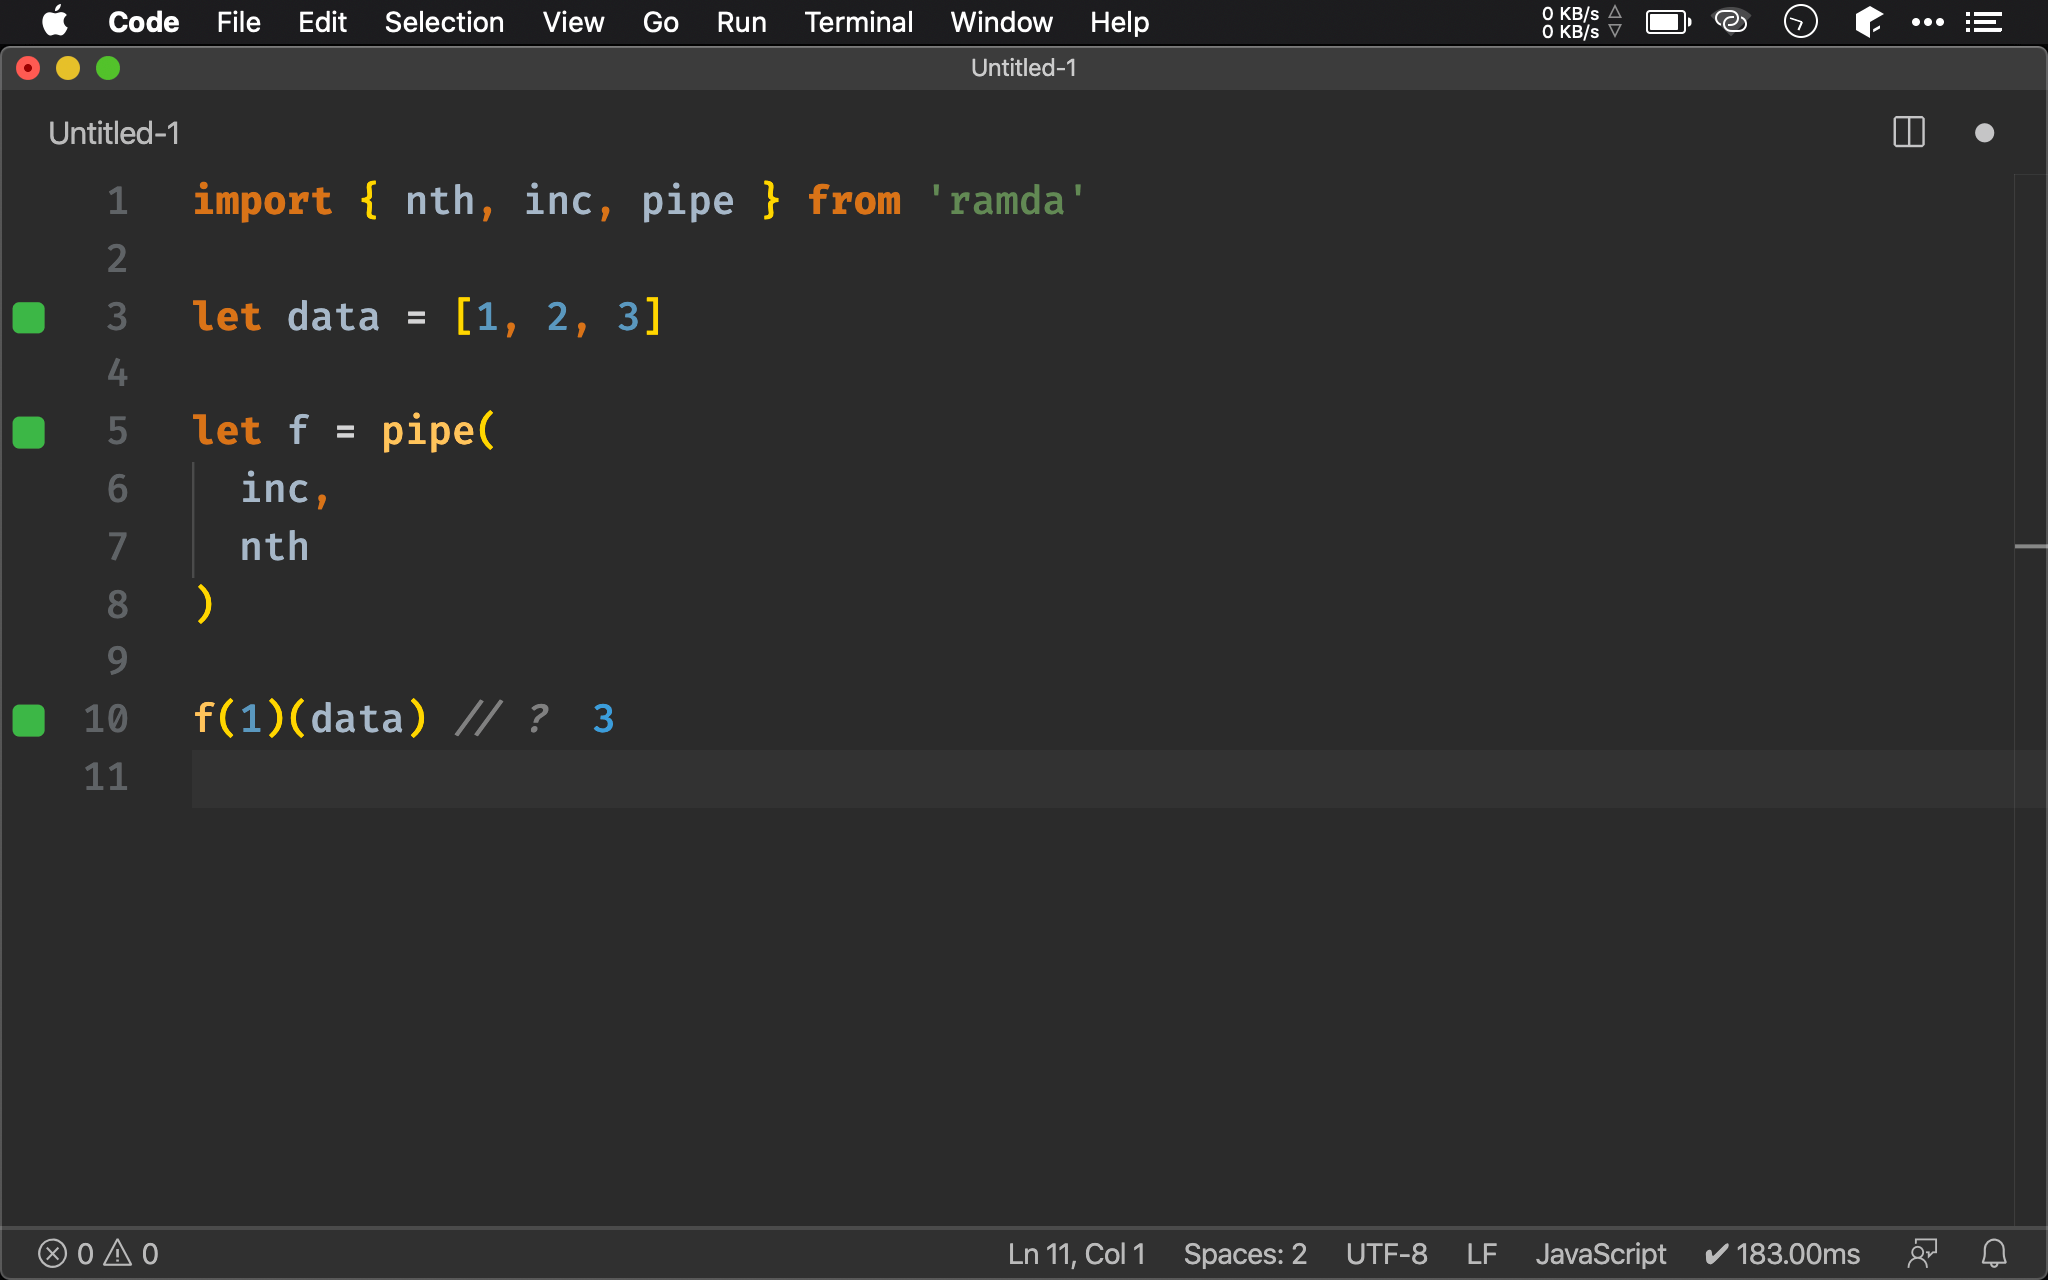Split the editor with the split icon
Viewport: 2048px width, 1280px height.
pos(1909,132)
